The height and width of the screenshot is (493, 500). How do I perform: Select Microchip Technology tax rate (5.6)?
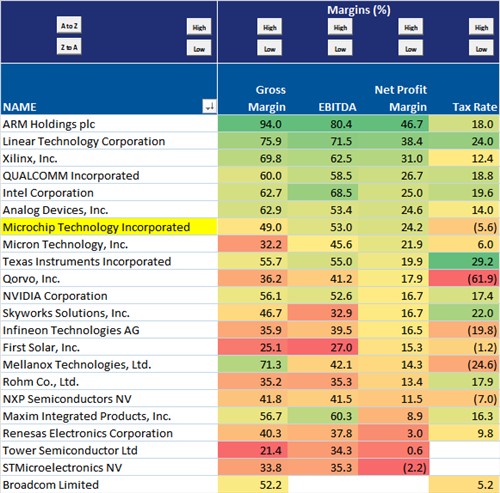pos(464,227)
